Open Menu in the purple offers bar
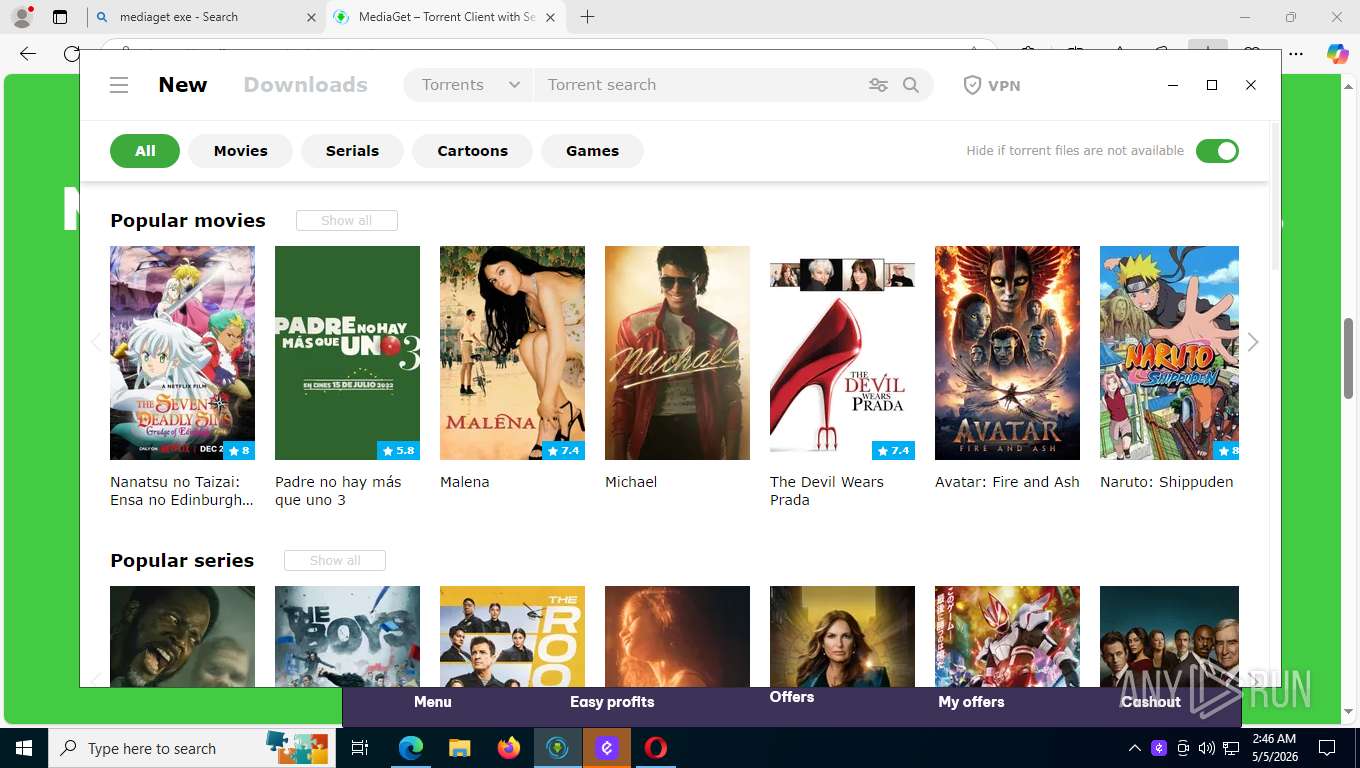Screen dimensions: 1360x768 433,702
